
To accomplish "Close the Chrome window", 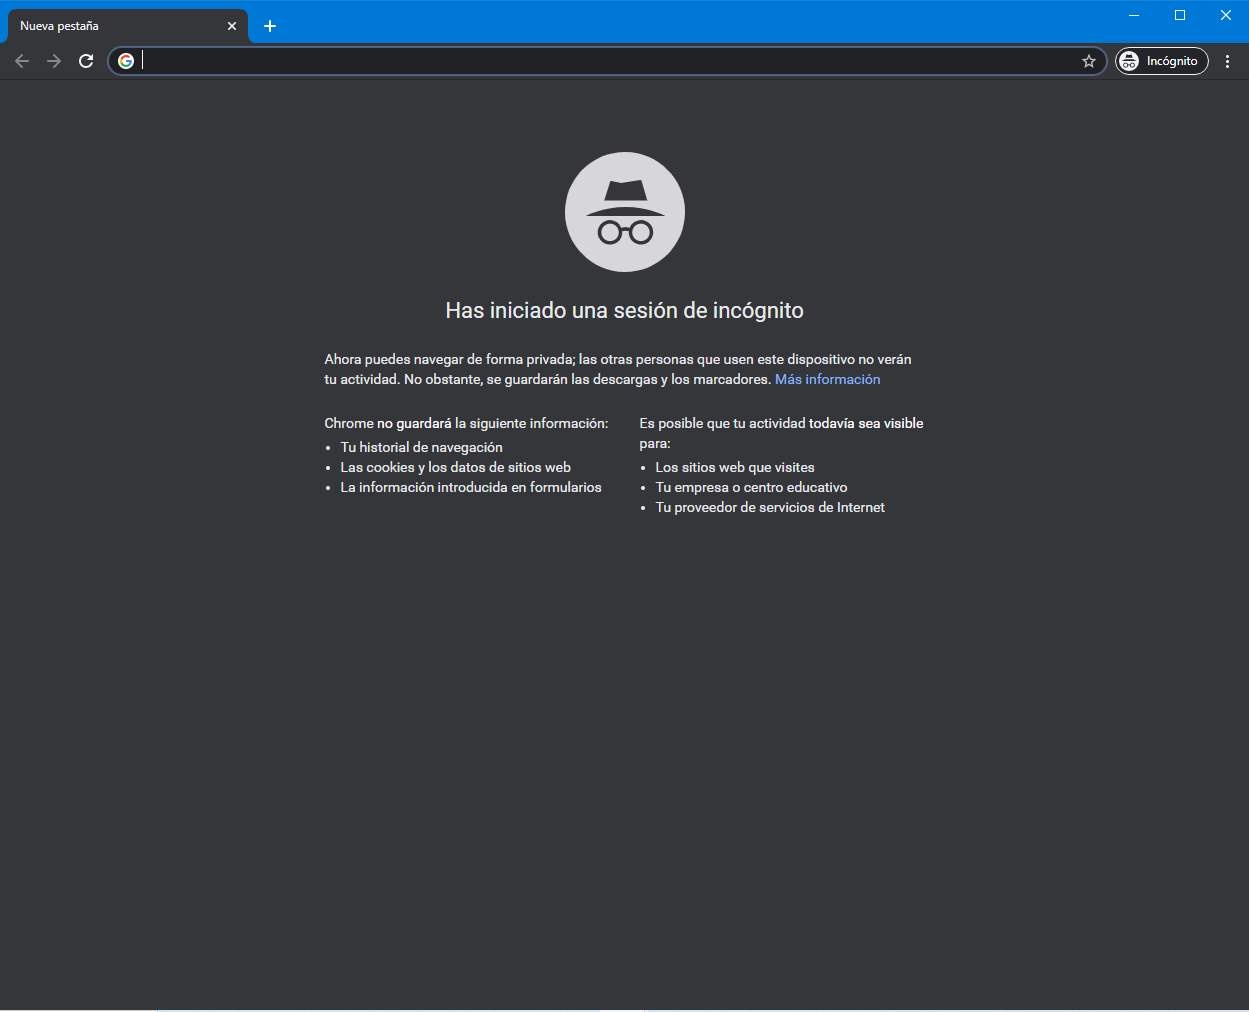I will tap(1226, 15).
